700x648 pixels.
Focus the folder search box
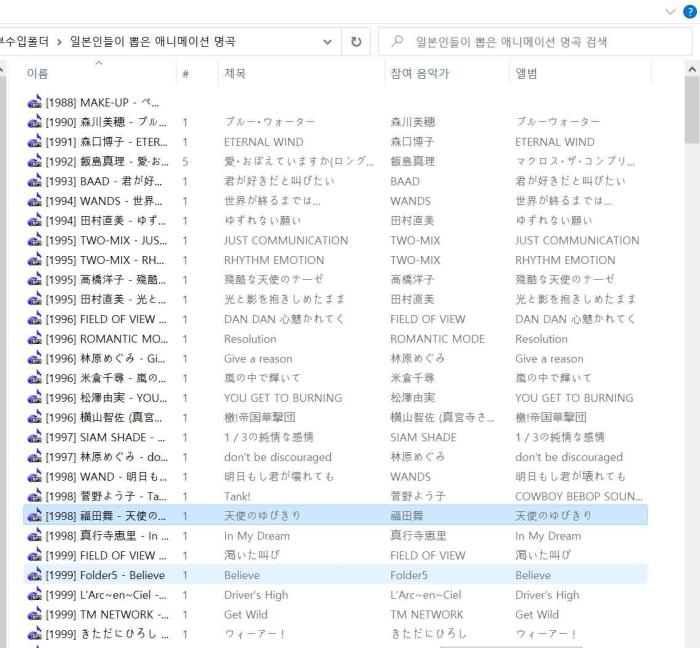tap(535, 42)
